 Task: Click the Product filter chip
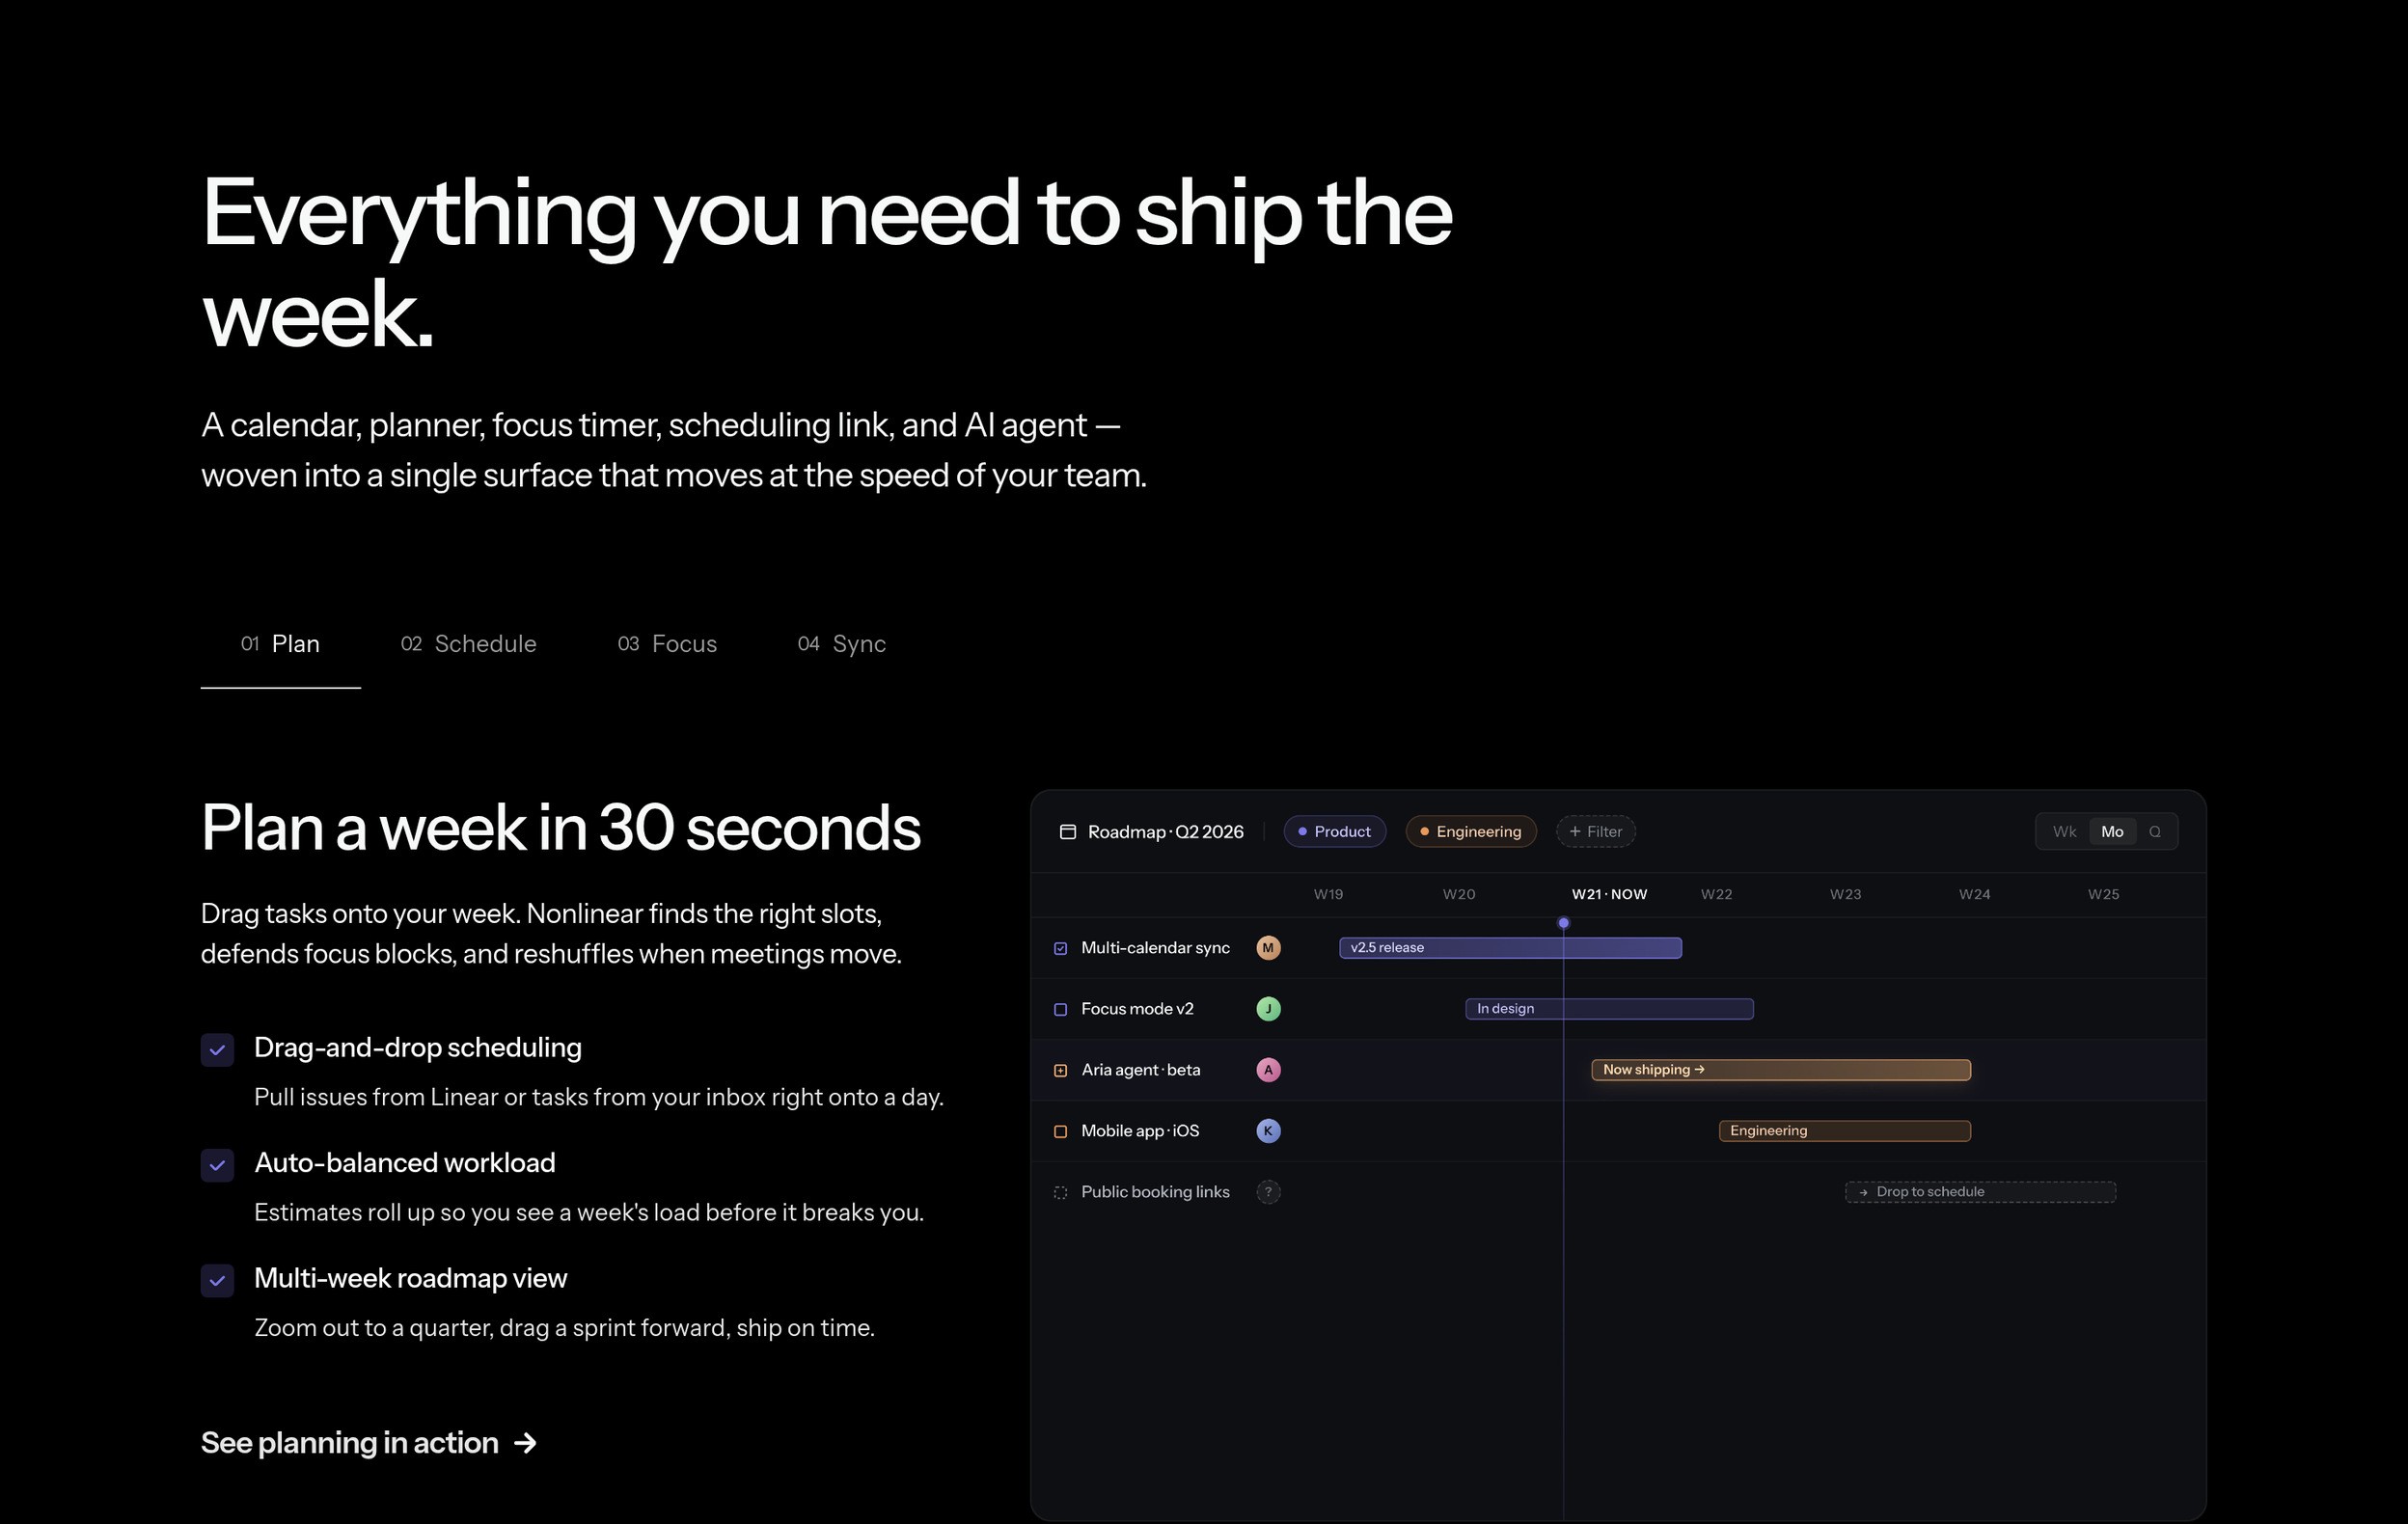click(x=1334, y=831)
